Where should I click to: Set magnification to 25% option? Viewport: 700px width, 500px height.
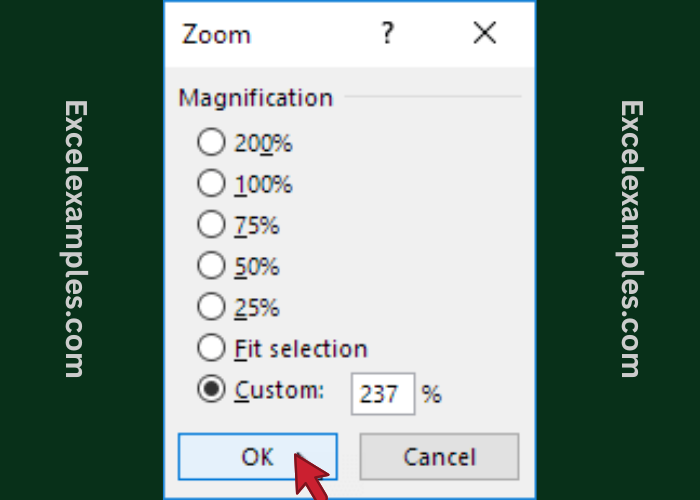211,307
